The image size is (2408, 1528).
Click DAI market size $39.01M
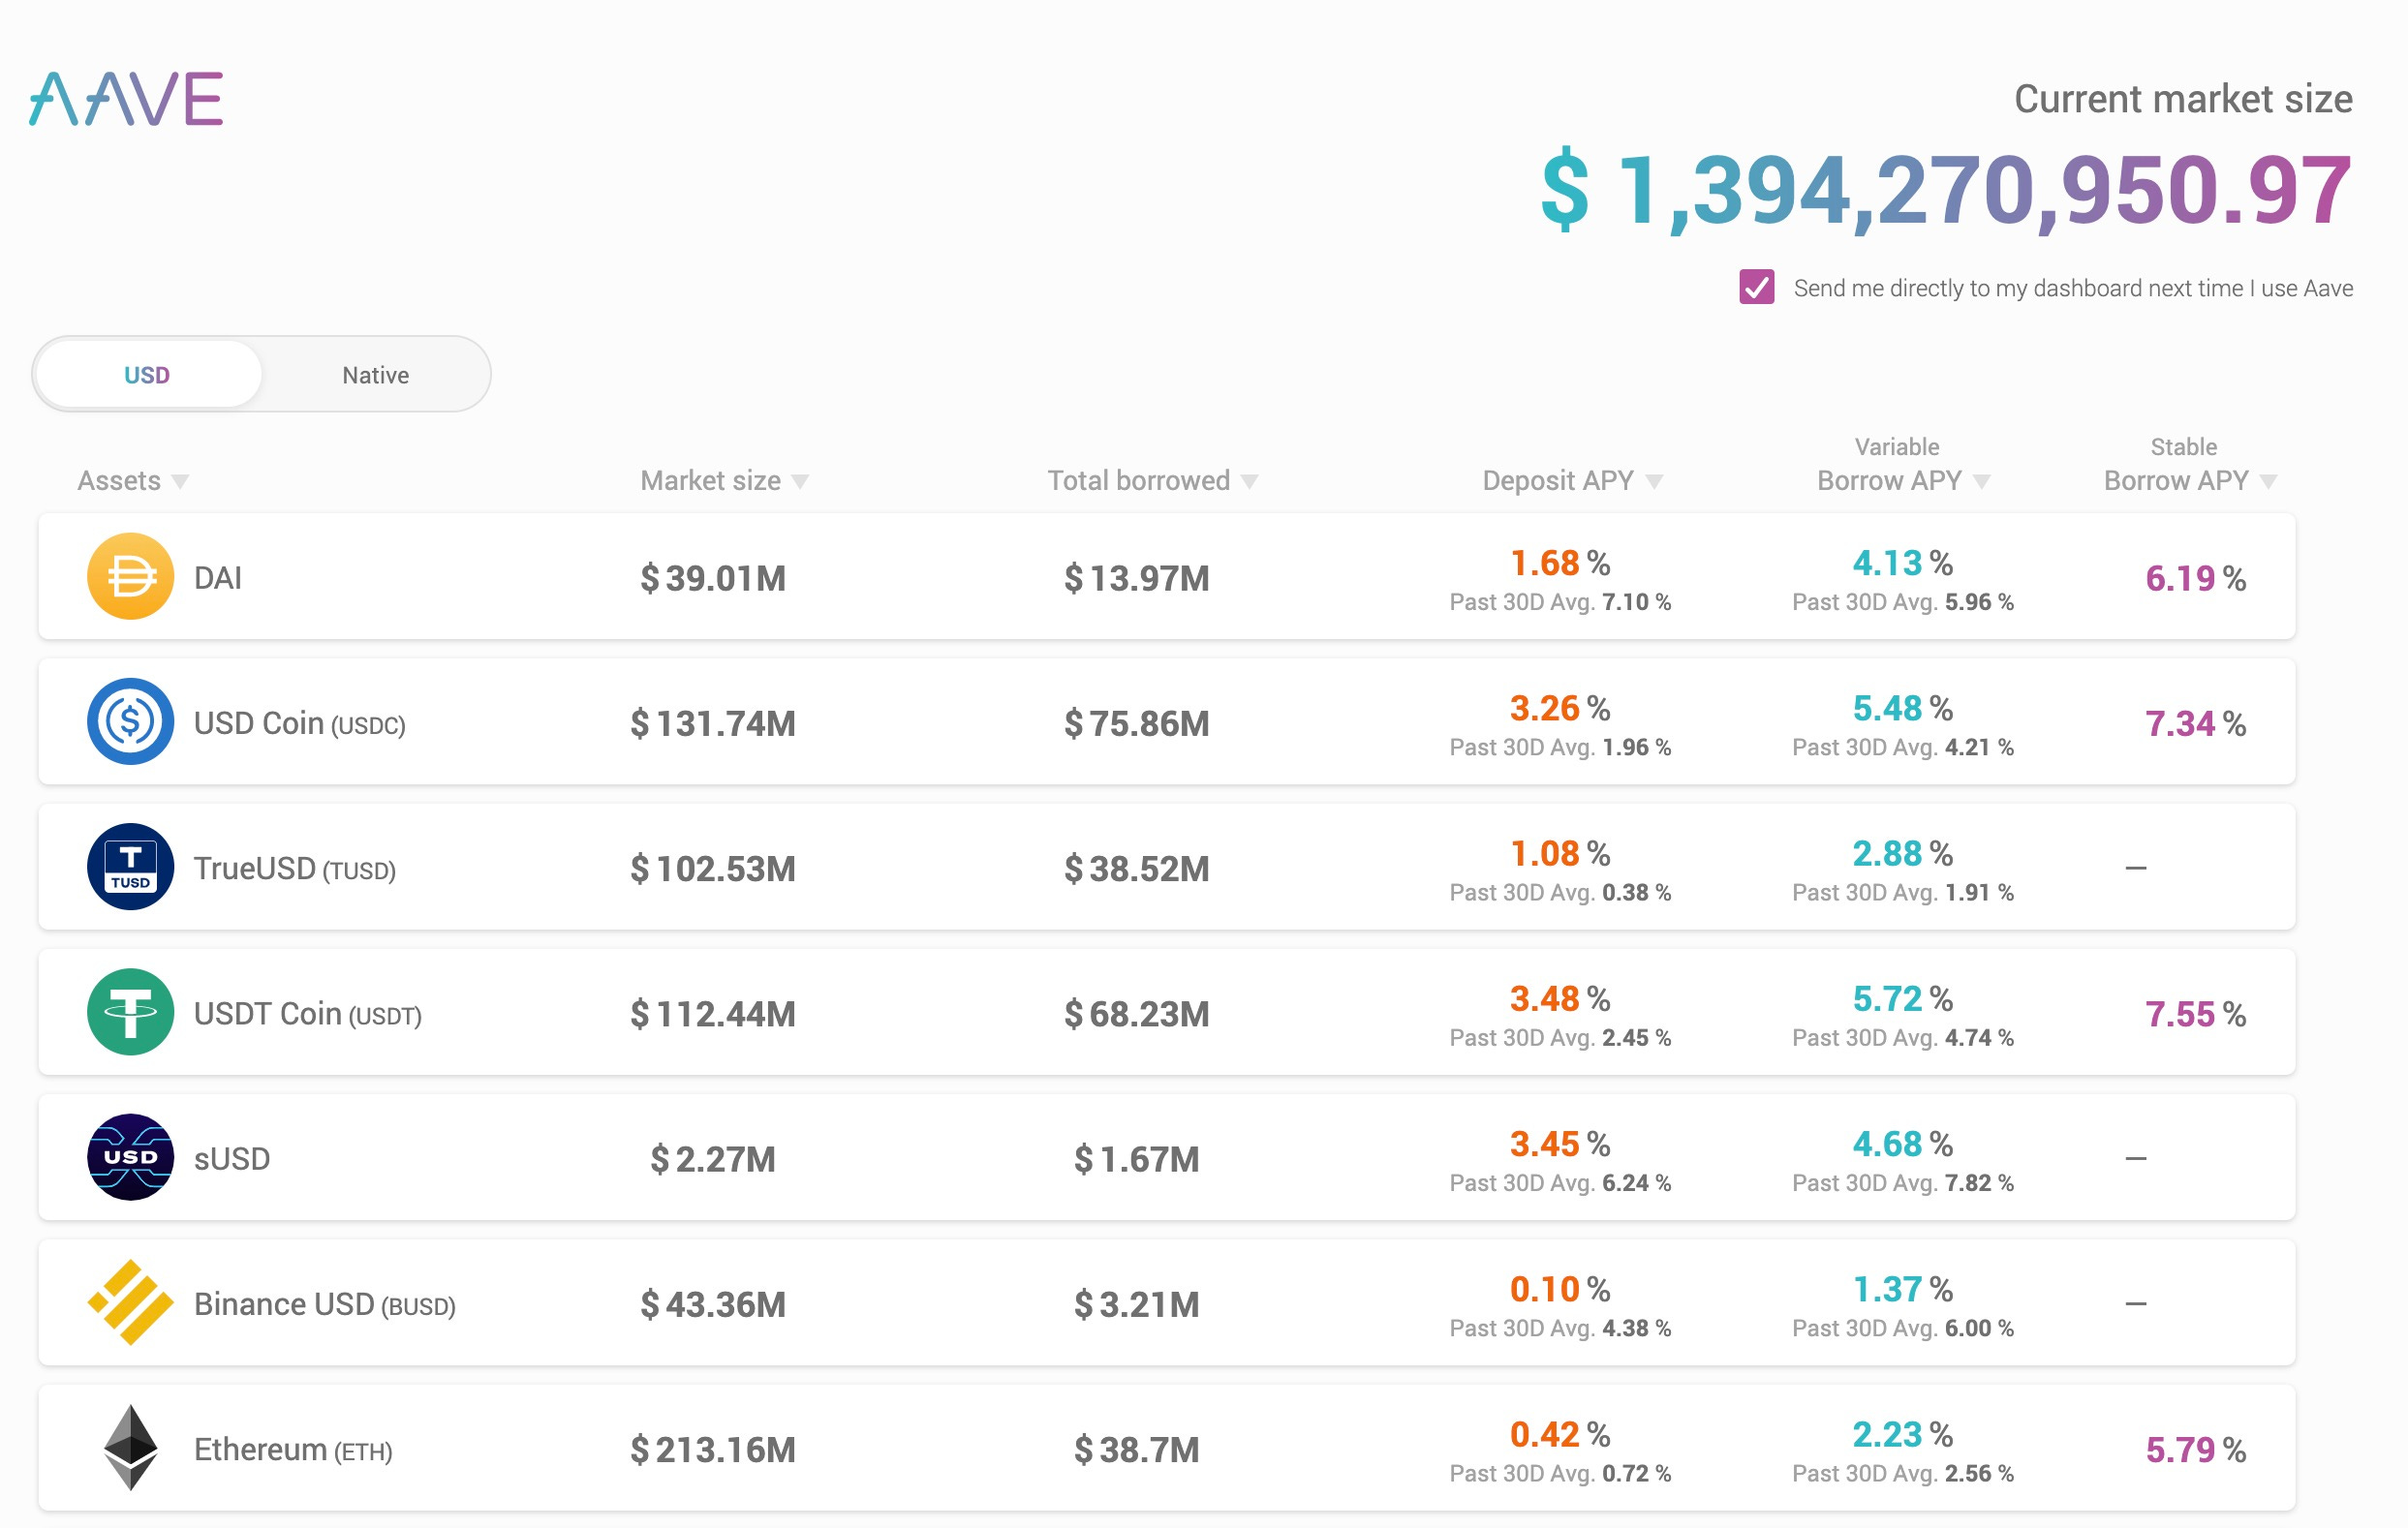pos(713,578)
